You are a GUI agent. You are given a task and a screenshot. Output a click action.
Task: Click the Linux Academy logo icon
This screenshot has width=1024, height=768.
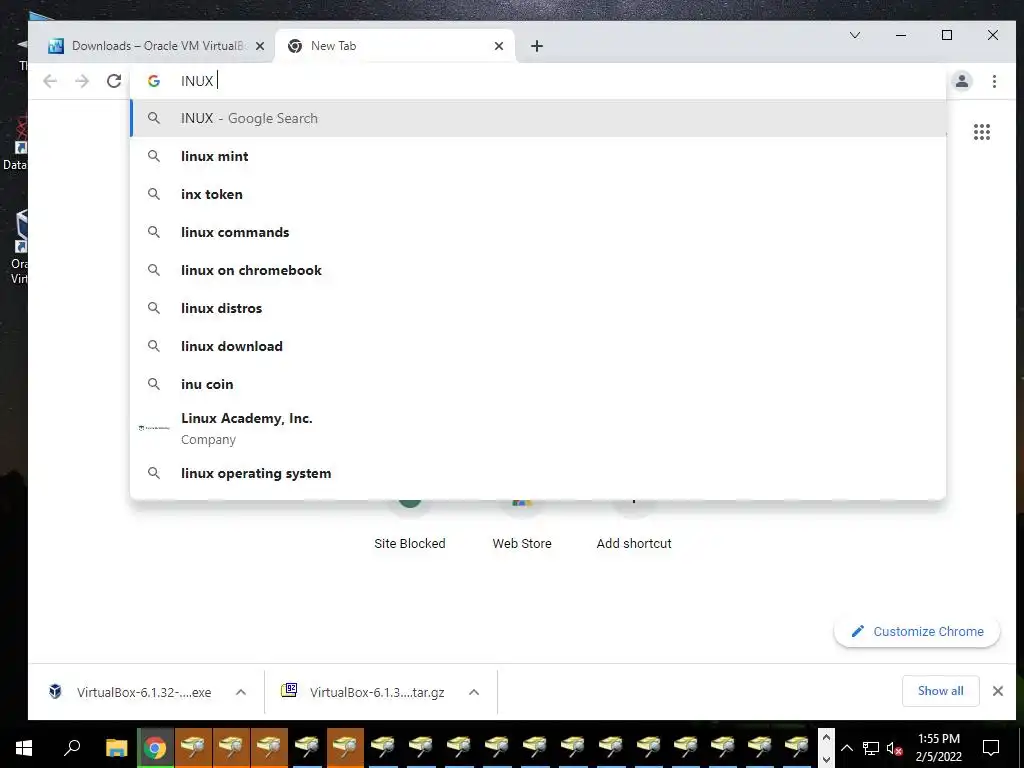154,428
